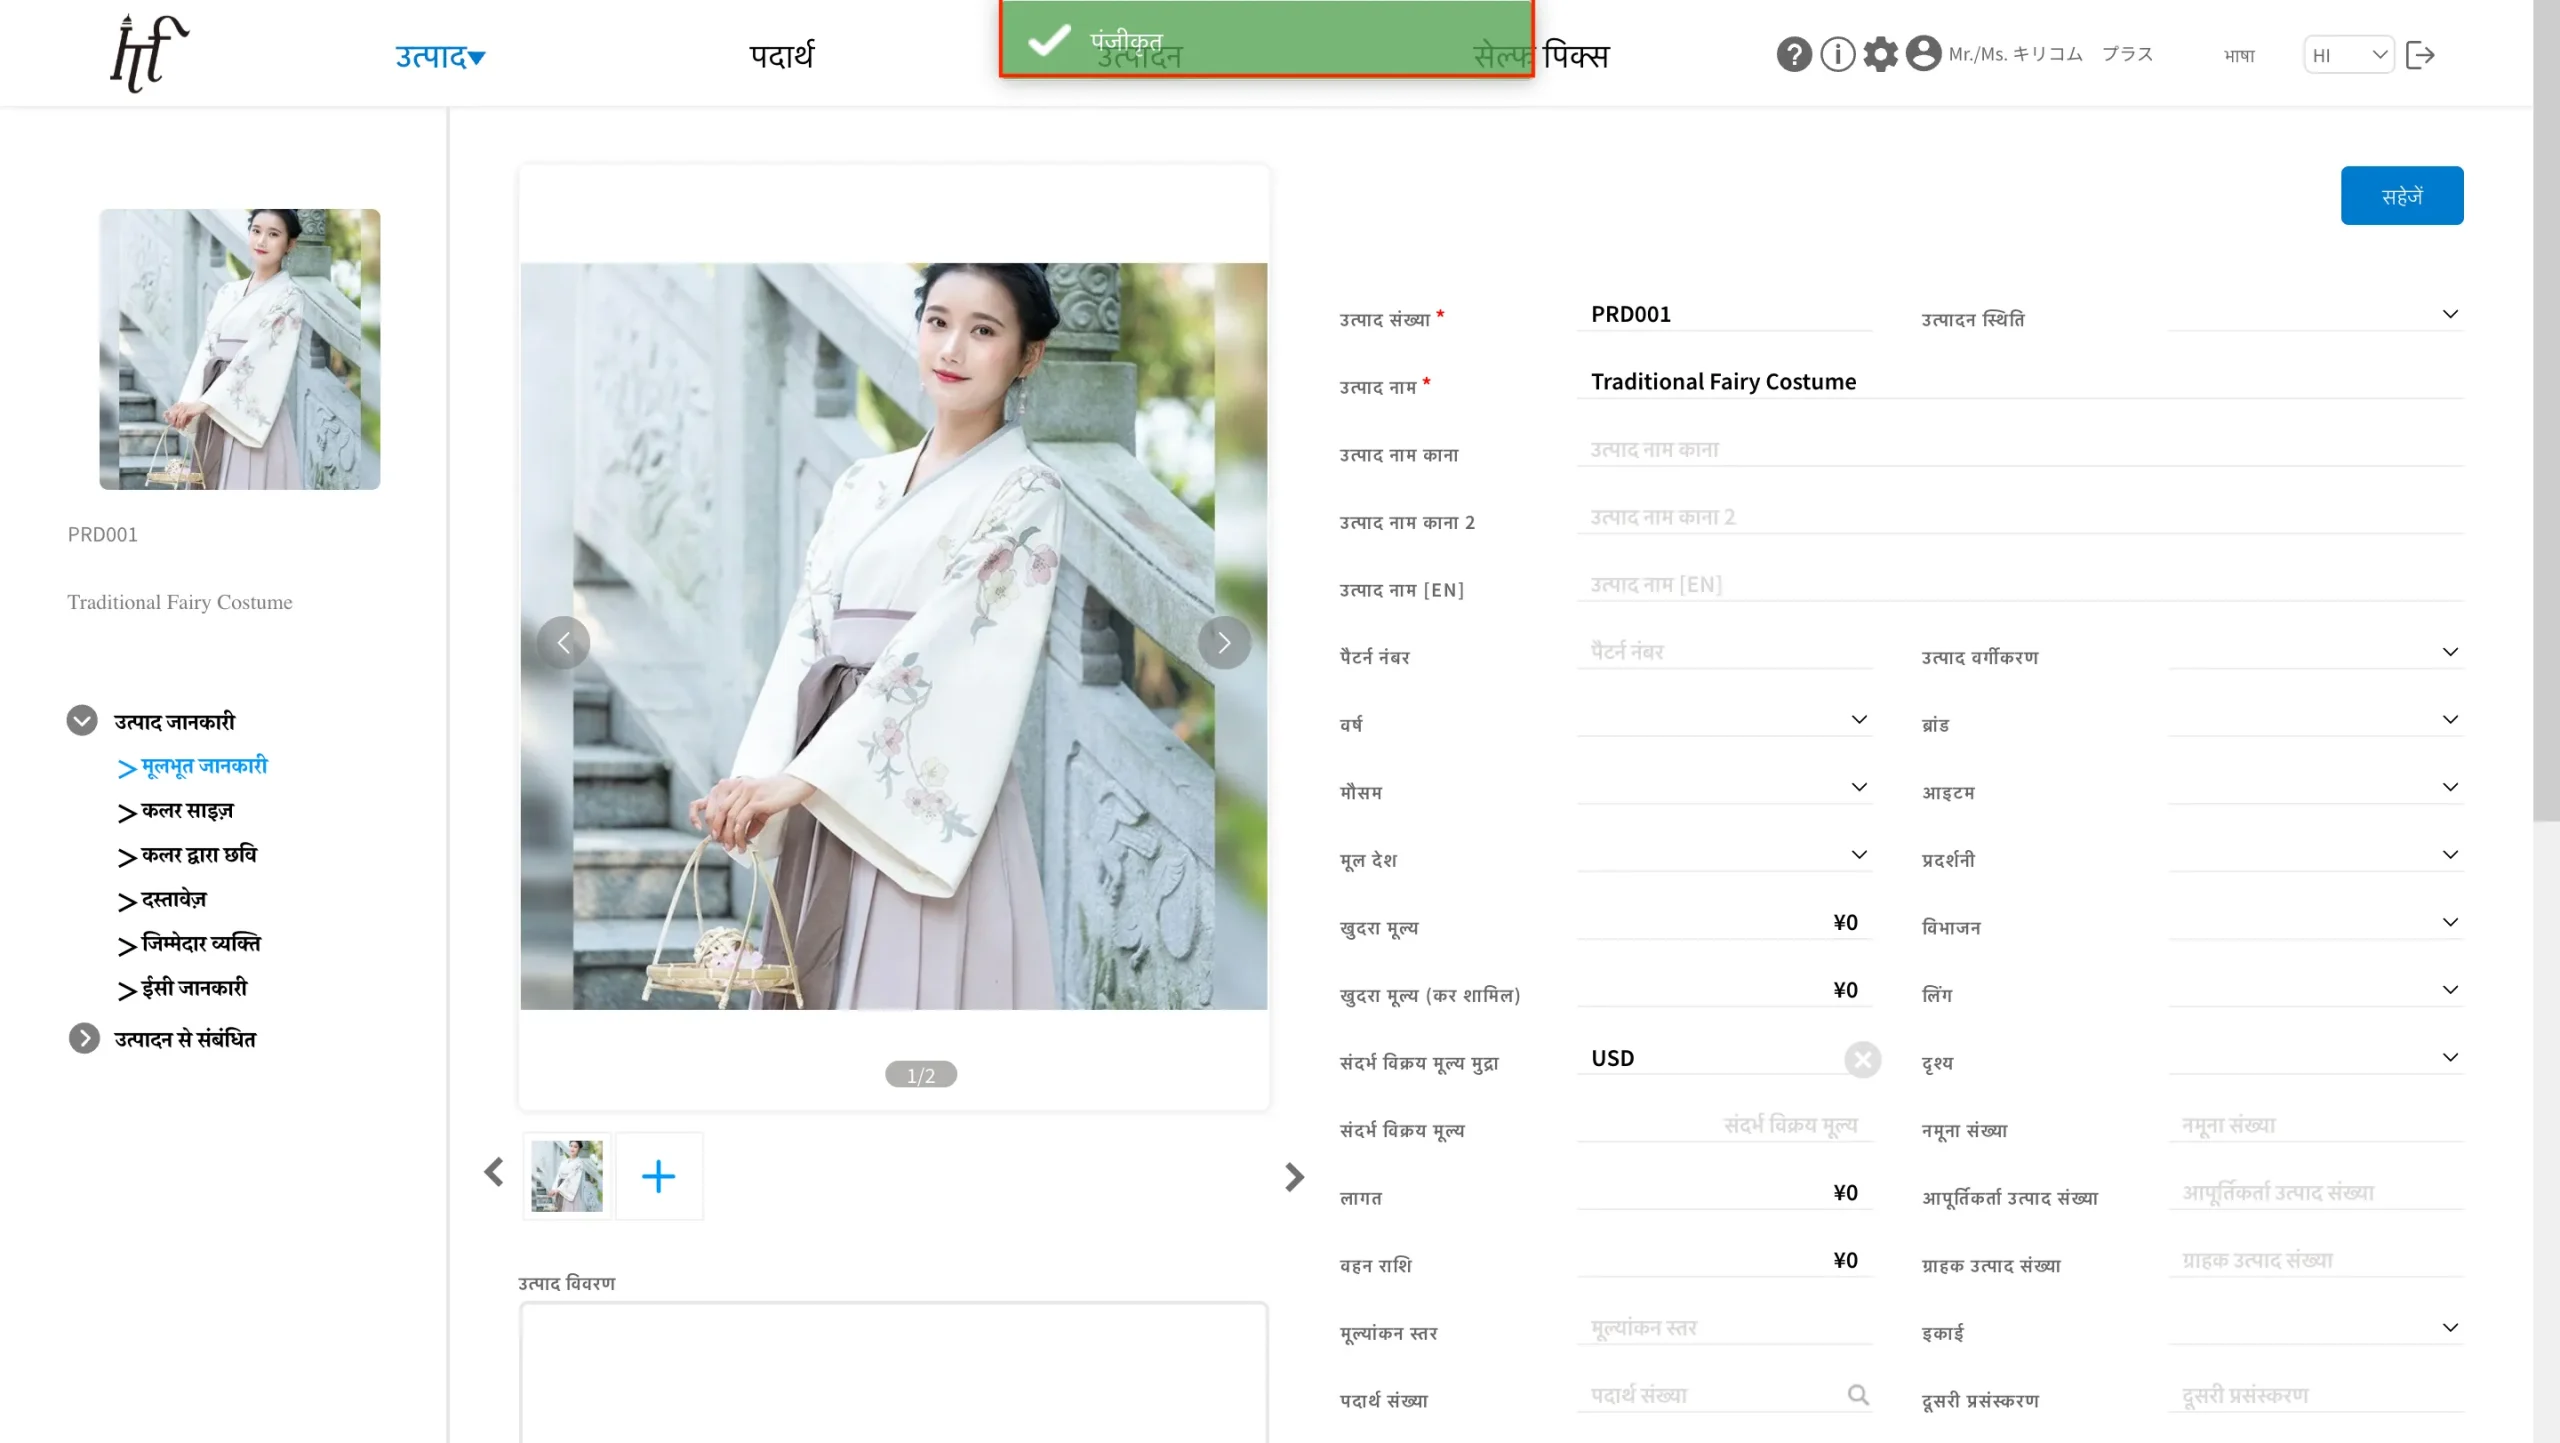This screenshot has width=2560, height=1443.
Task: Select कलर साइज़ in sidebar
Action: [187, 811]
